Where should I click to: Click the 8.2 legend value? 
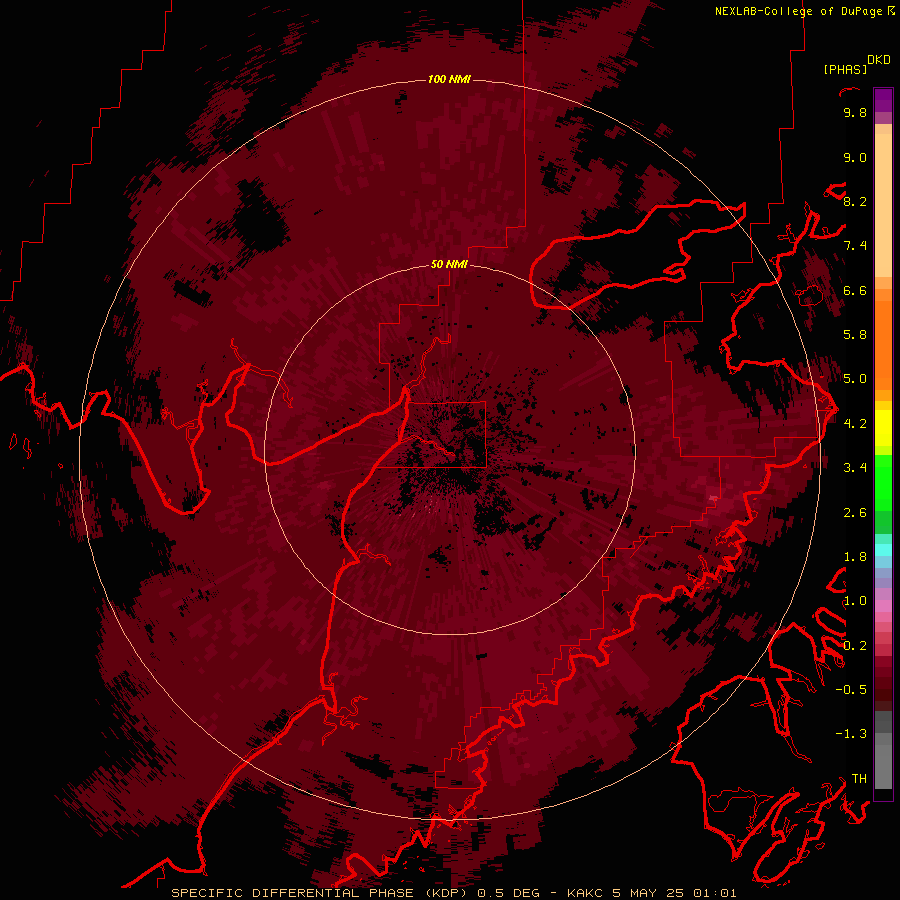(x=855, y=201)
